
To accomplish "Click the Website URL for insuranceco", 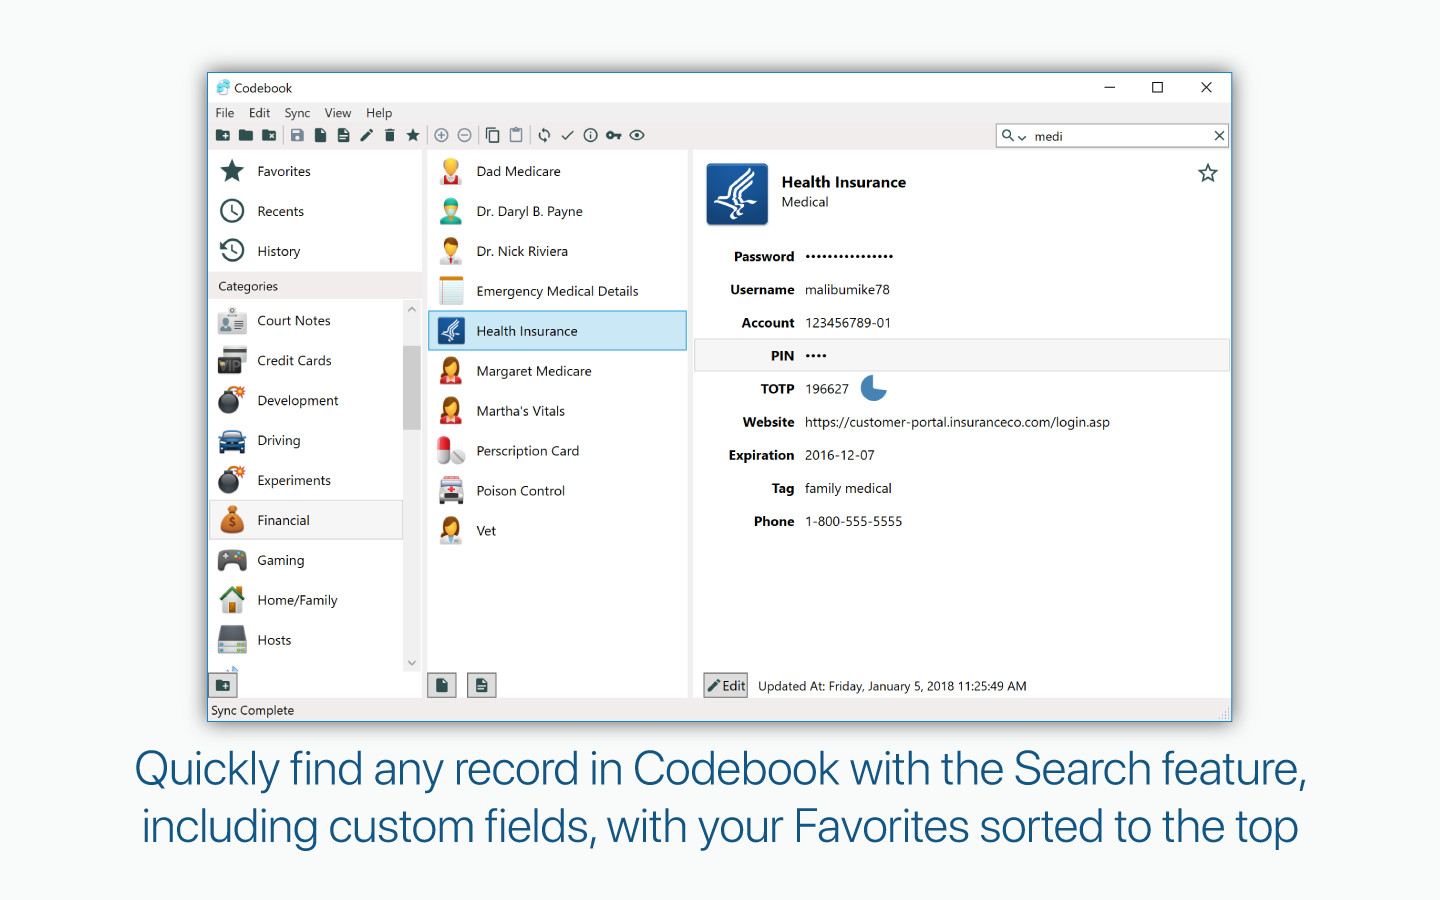I will [957, 422].
